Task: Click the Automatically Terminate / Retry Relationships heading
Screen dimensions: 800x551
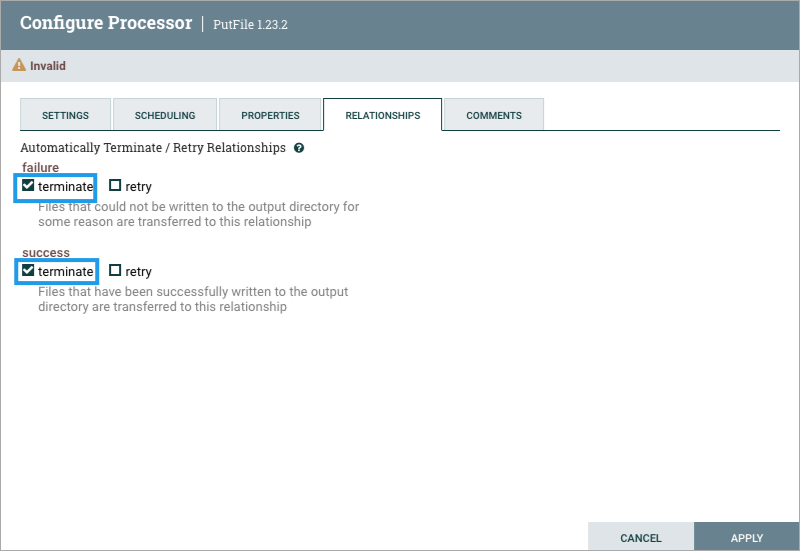Action: pyautogui.click(x=153, y=148)
